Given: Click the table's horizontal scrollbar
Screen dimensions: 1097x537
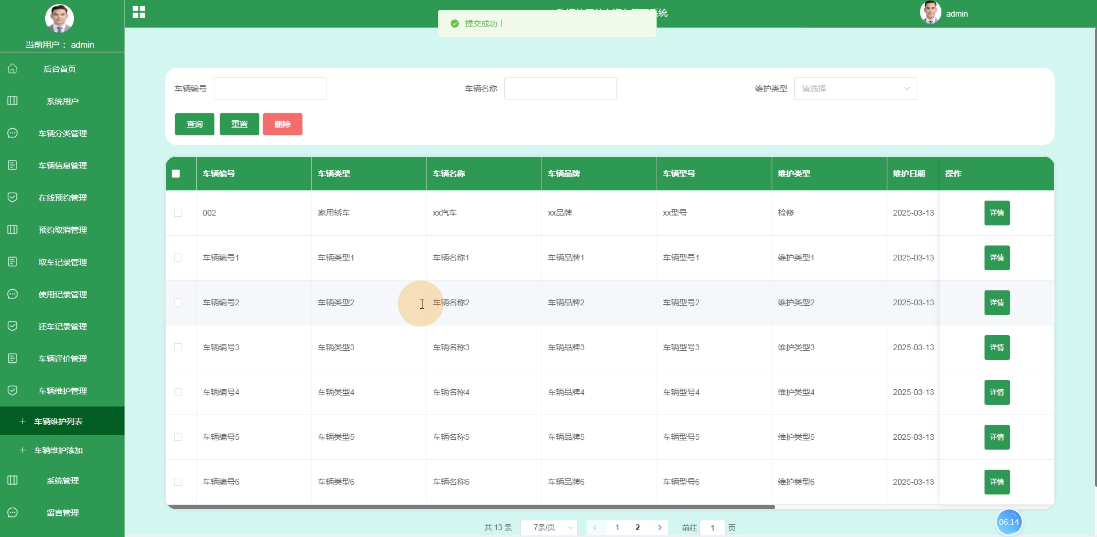Looking at the screenshot, I should pyautogui.click(x=470, y=506).
